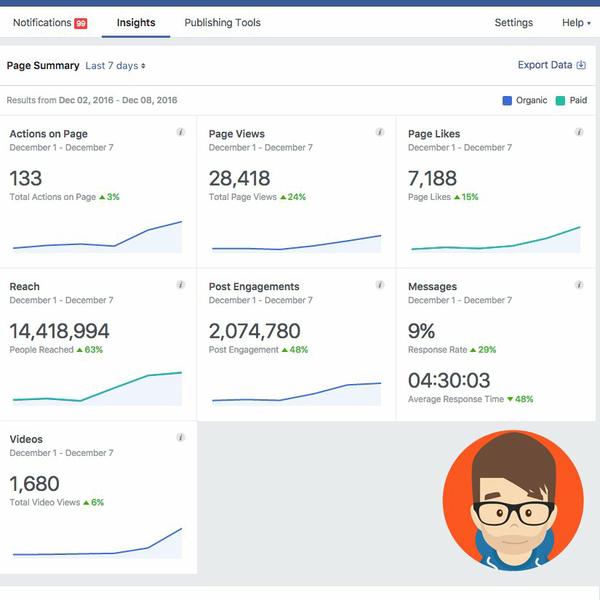Screen dimensions: 600x600
Task: Open the Messages card title
Action: 432,287
